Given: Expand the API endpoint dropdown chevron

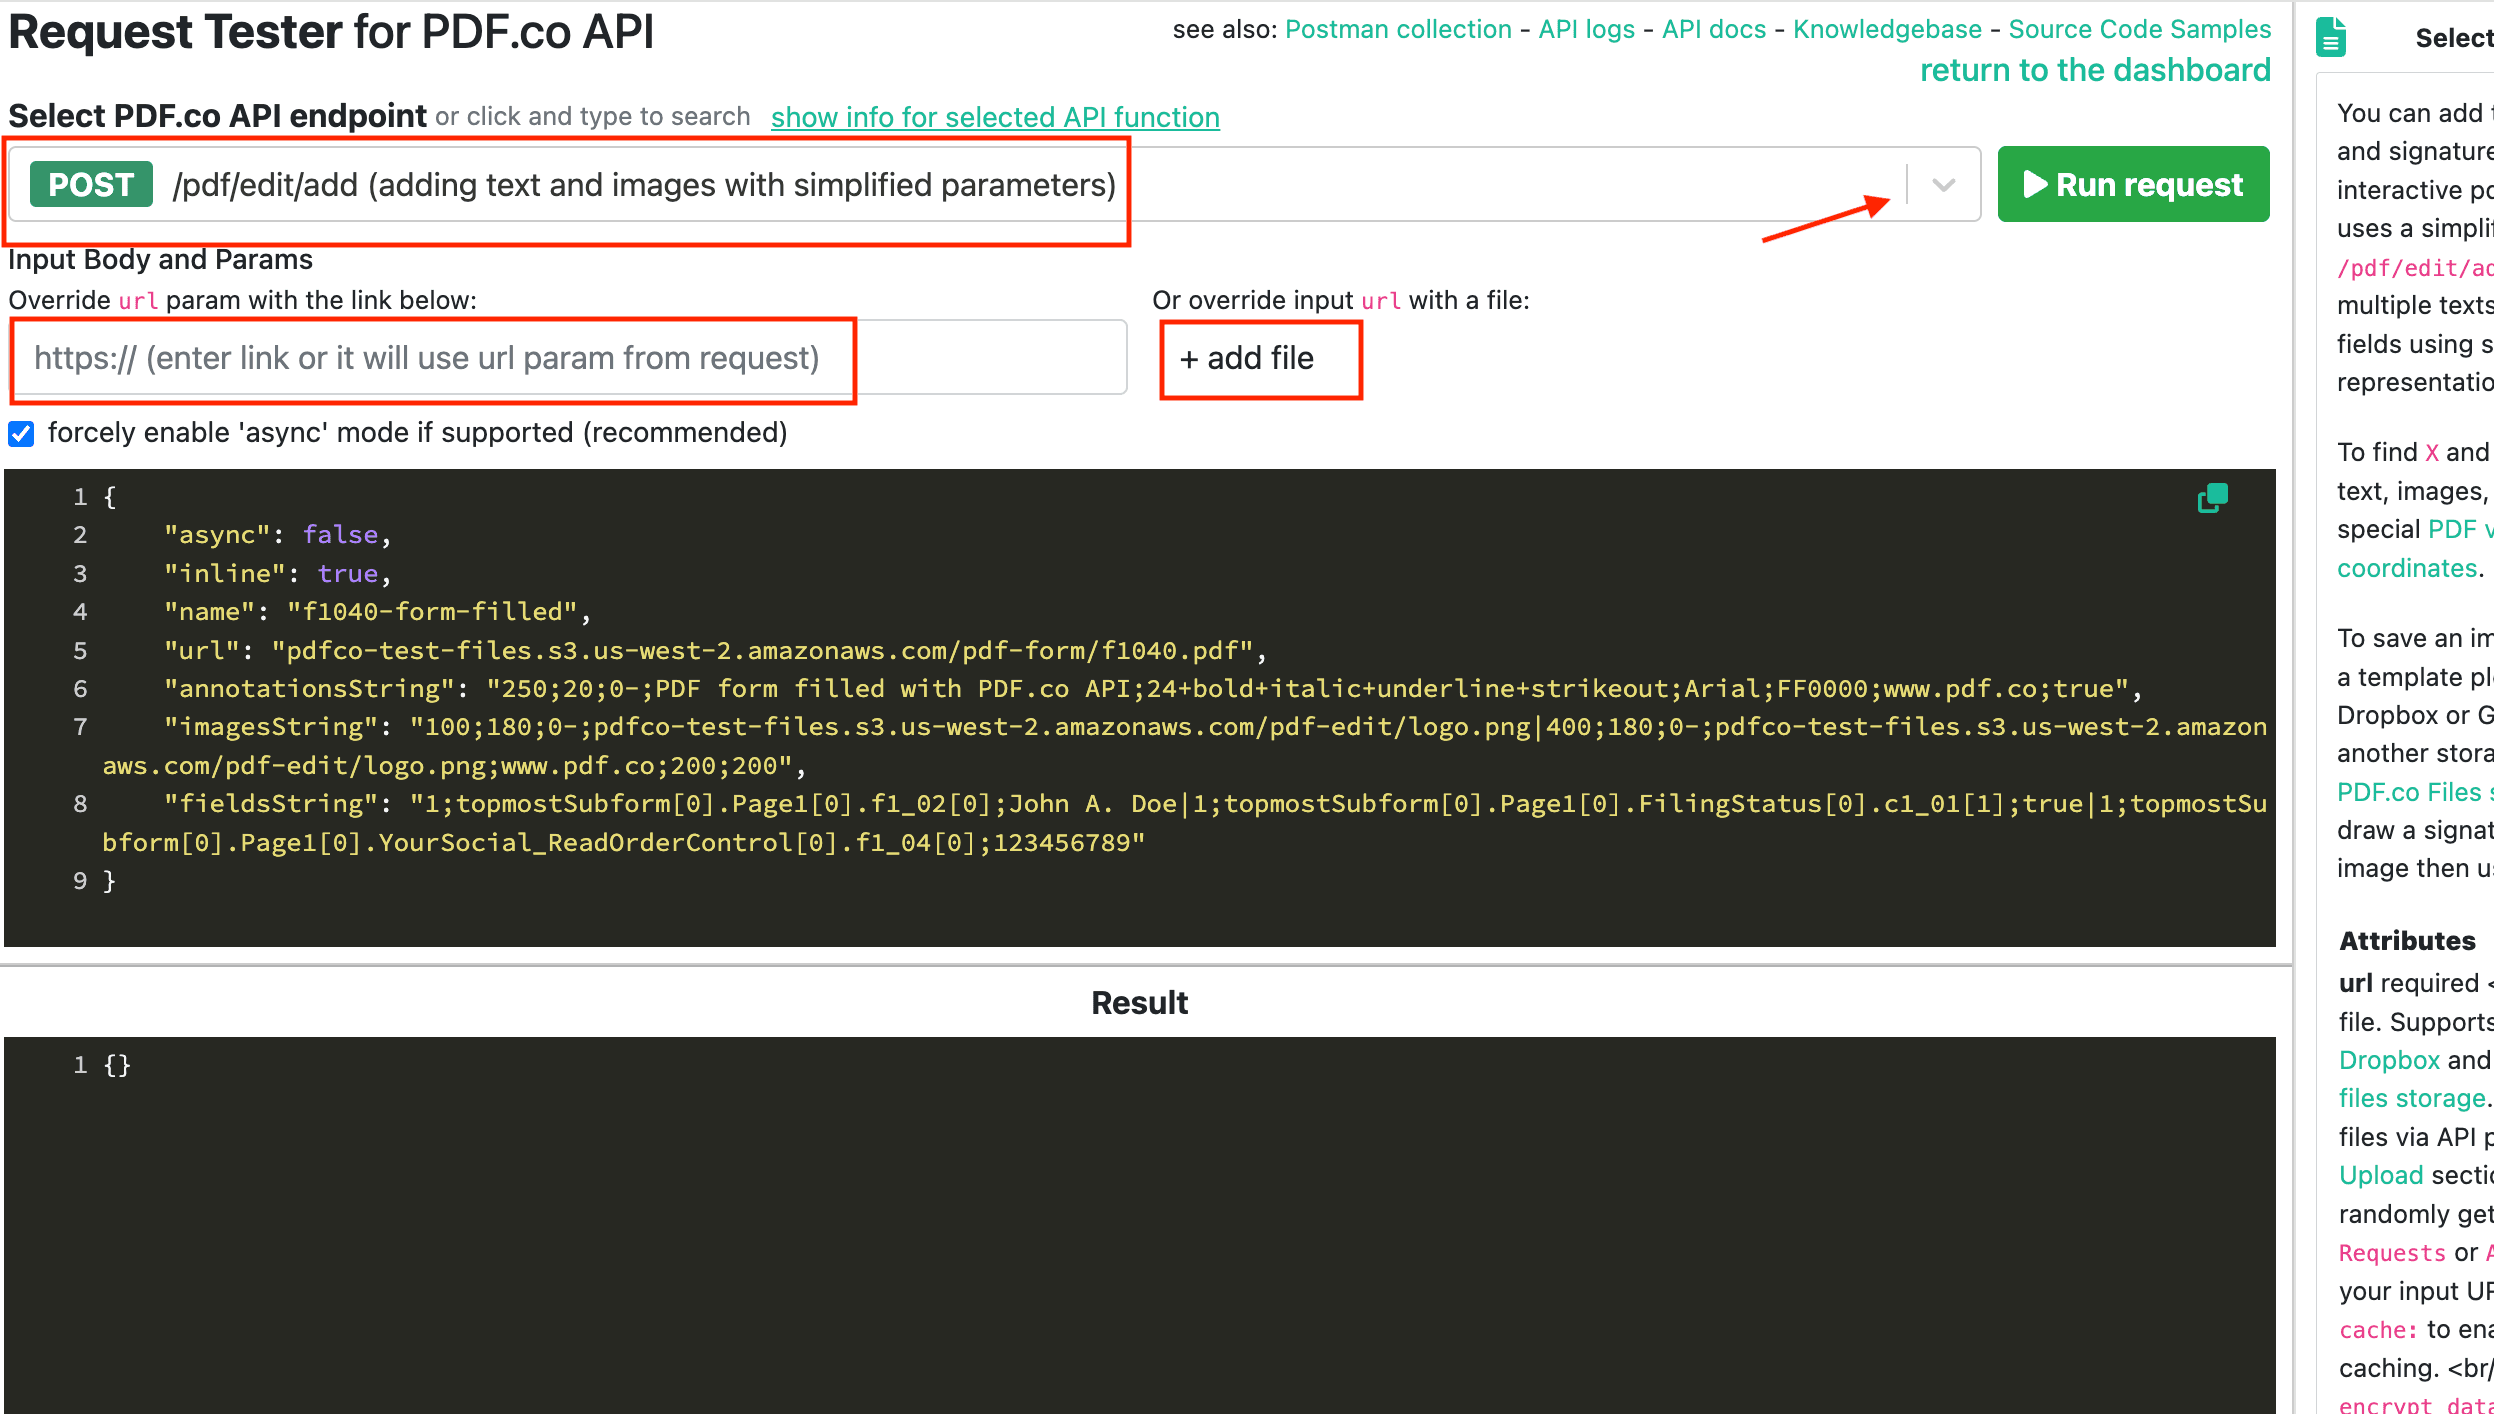Looking at the screenshot, I should [1943, 185].
